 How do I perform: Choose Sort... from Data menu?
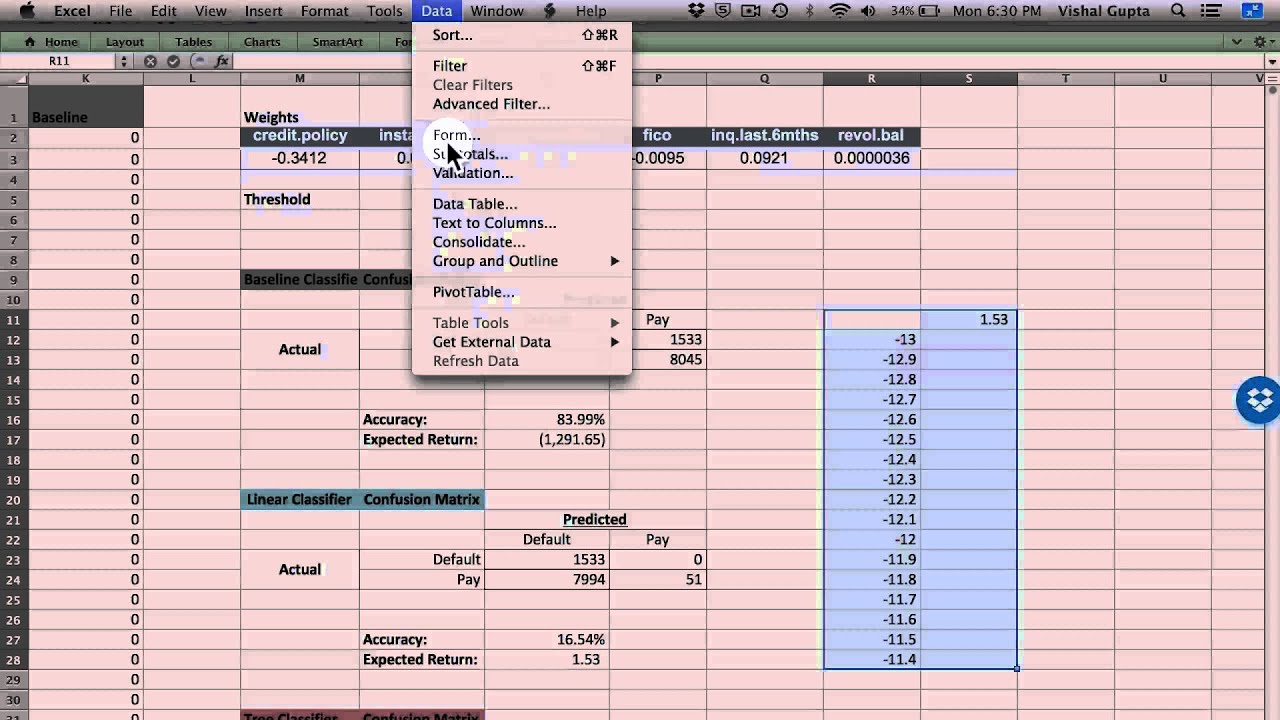coord(522,35)
